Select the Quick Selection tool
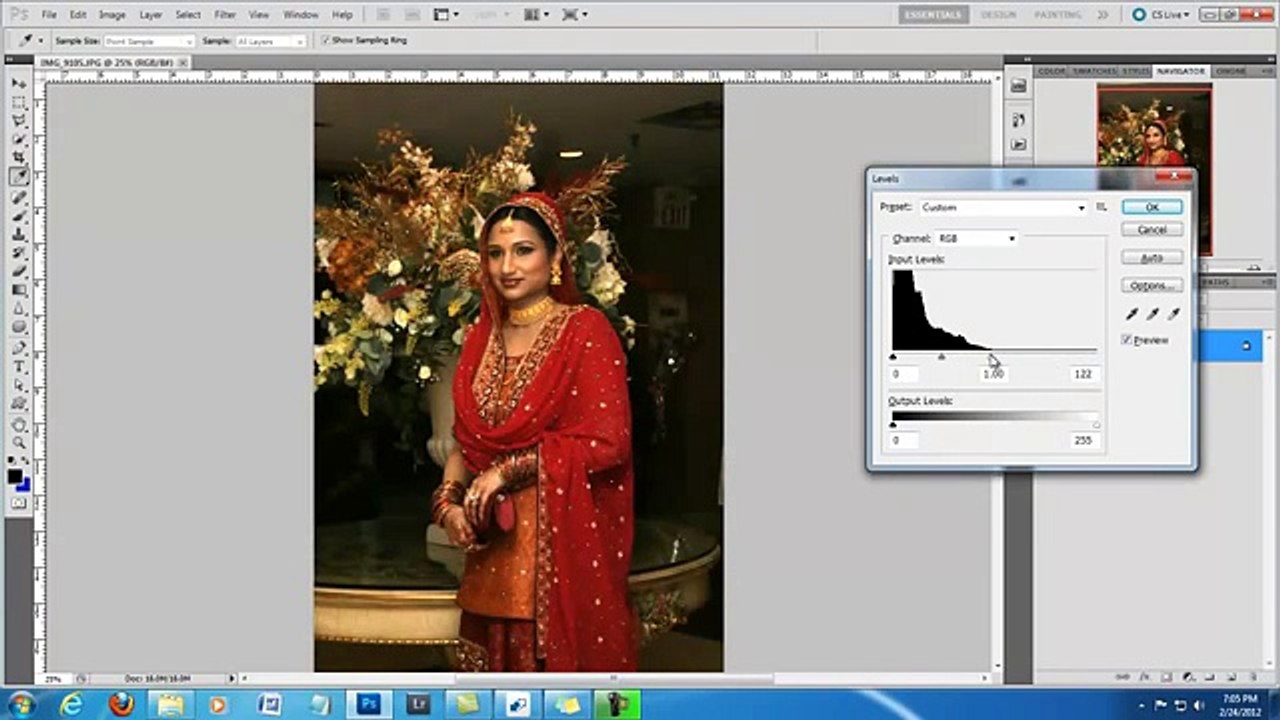1280x720 pixels. 19,139
